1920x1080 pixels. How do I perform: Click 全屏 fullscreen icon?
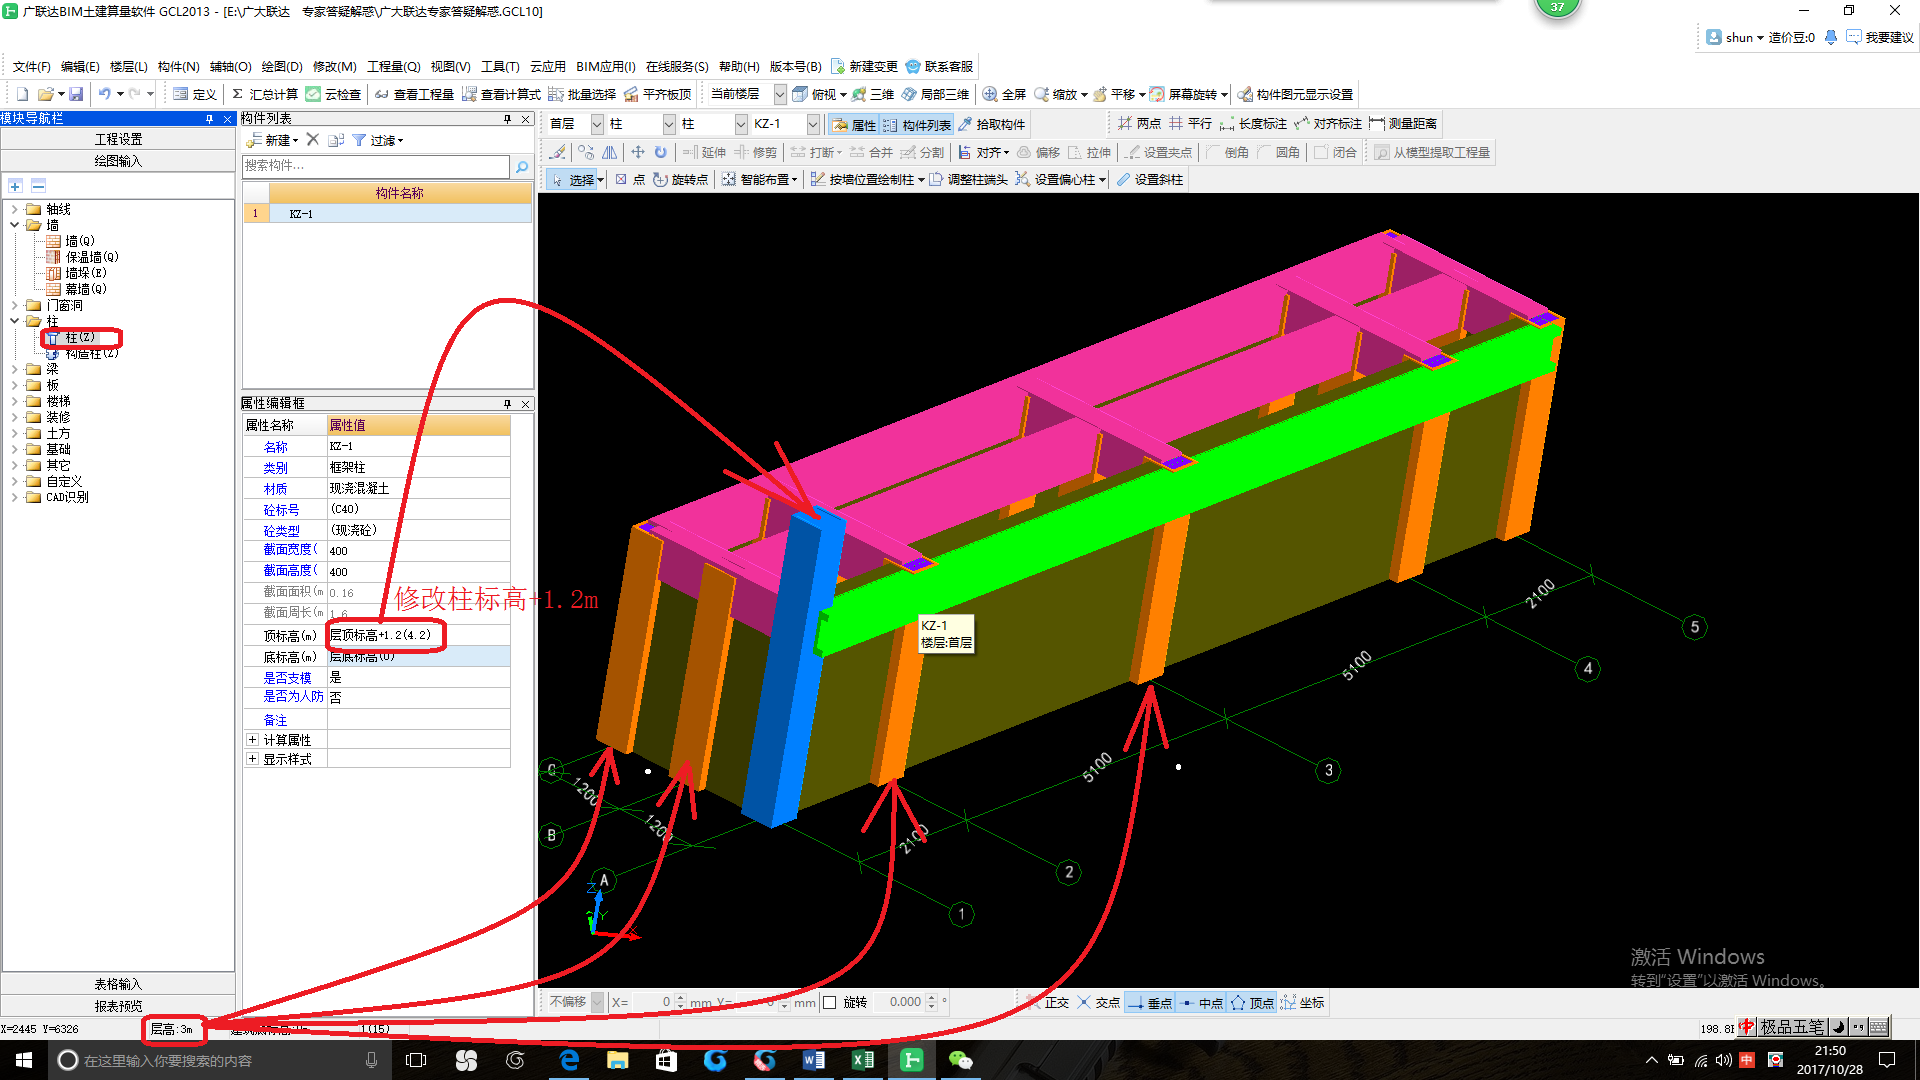tap(1004, 94)
